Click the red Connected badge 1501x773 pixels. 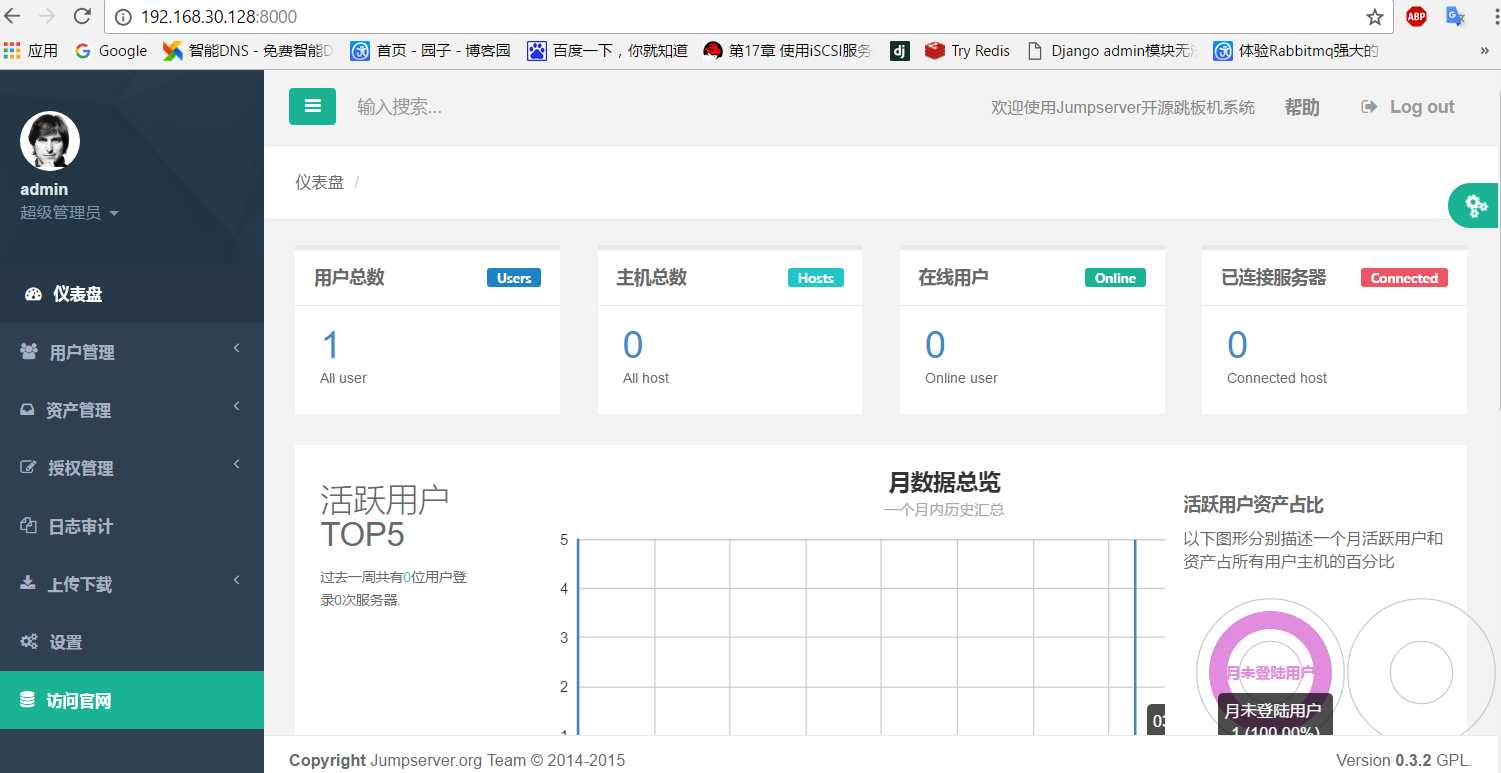(x=1404, y=278)
